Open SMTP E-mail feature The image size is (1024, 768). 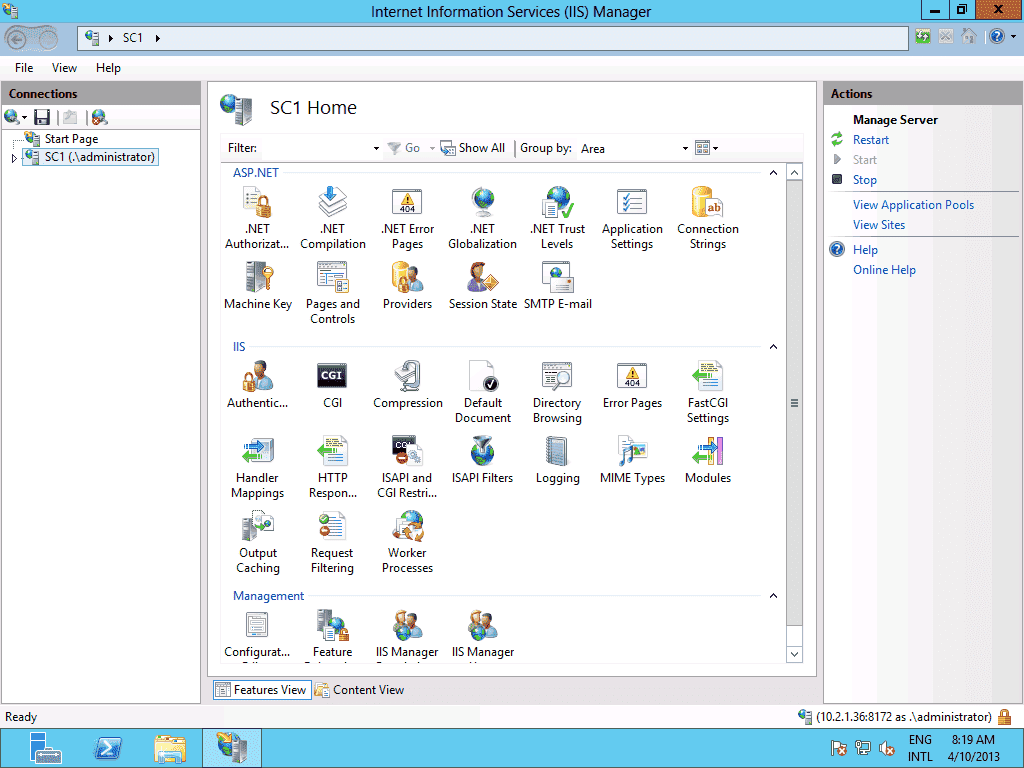click(x=558, y=285)
